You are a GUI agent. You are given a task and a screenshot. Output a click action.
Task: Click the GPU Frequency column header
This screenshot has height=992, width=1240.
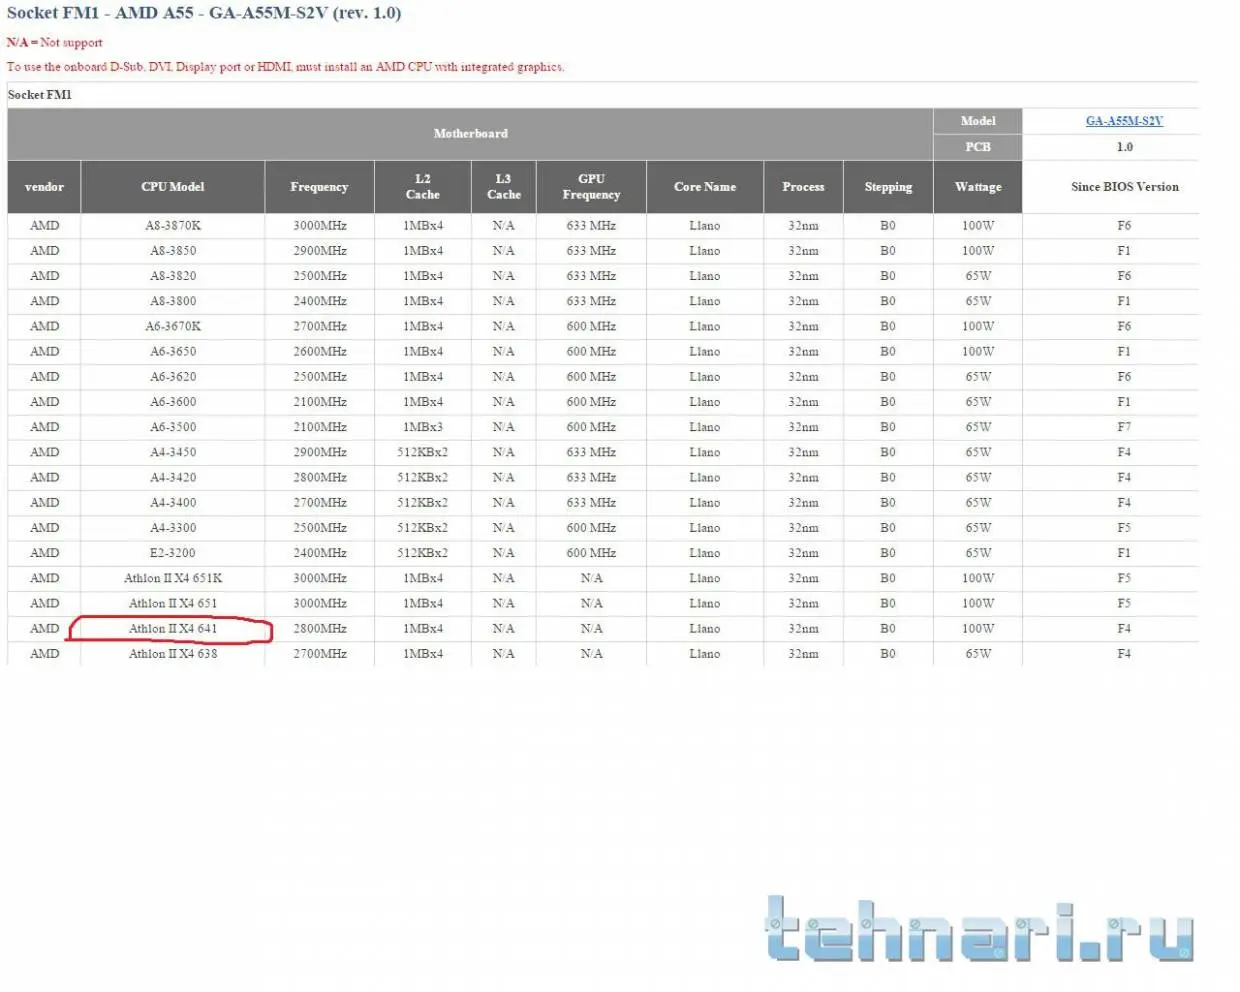click(x=591, y=187)
